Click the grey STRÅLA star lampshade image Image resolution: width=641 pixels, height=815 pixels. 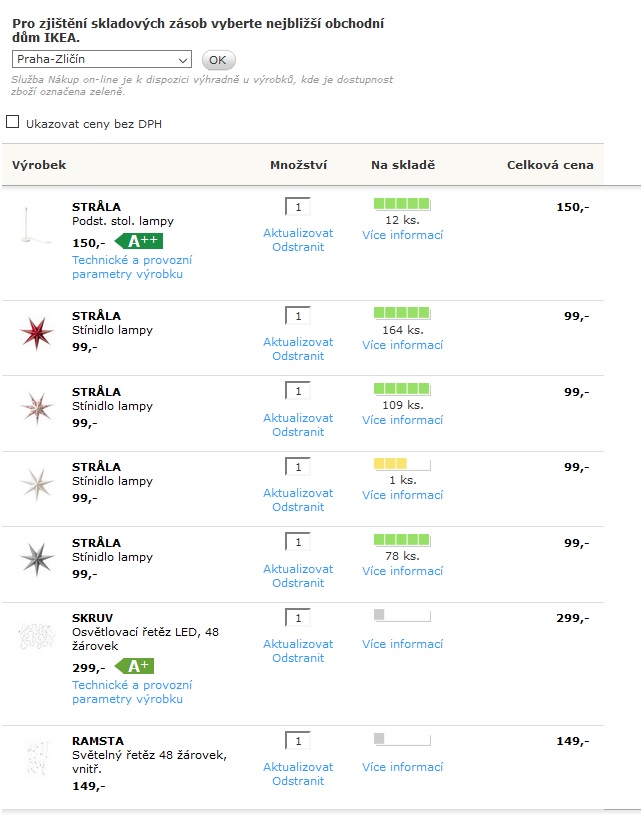pos(36,558)
